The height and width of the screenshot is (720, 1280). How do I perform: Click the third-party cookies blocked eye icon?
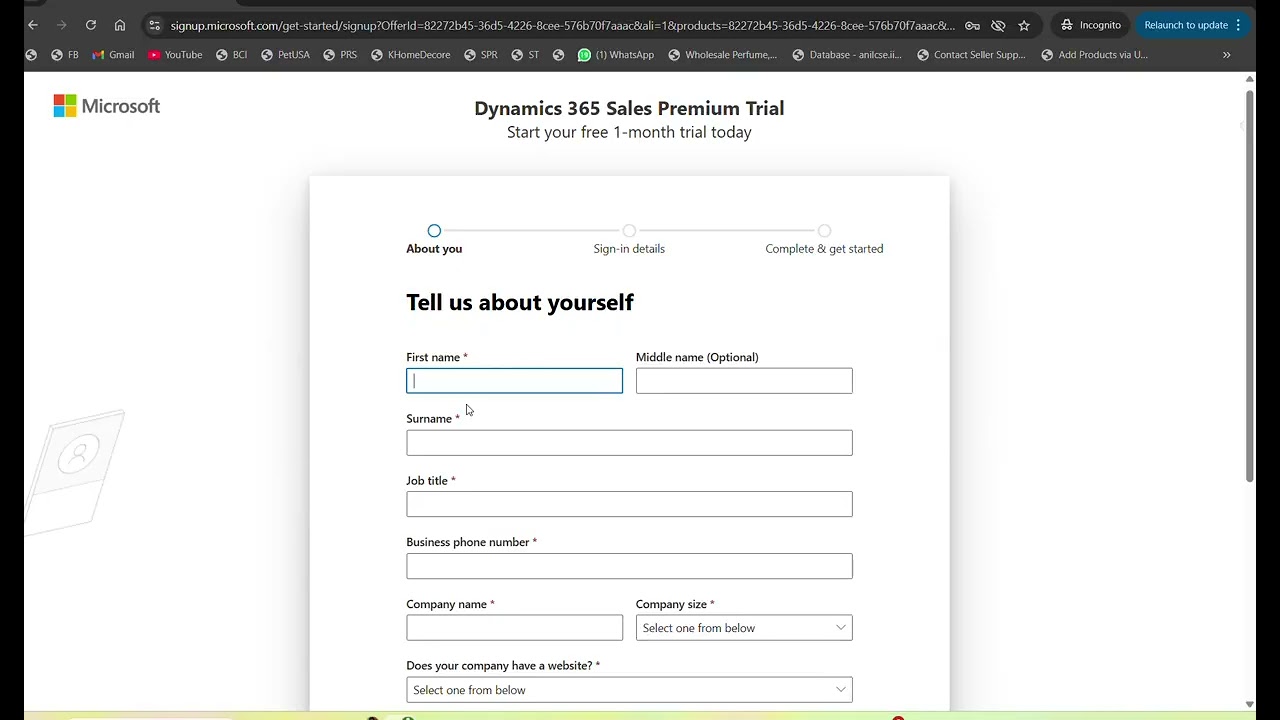coord(998,25)
